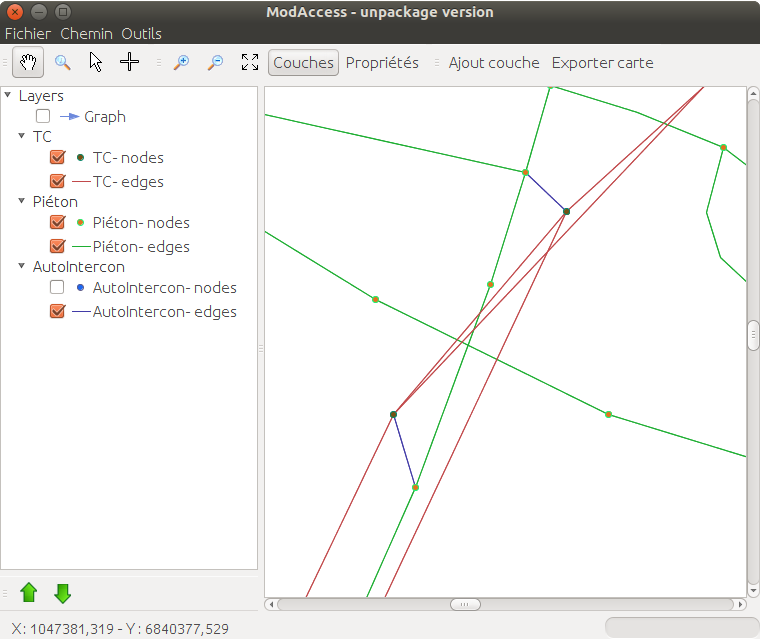Screen dimensions: 760x639
Task: Toggle the Couches panel button
Action: (303, 63)
